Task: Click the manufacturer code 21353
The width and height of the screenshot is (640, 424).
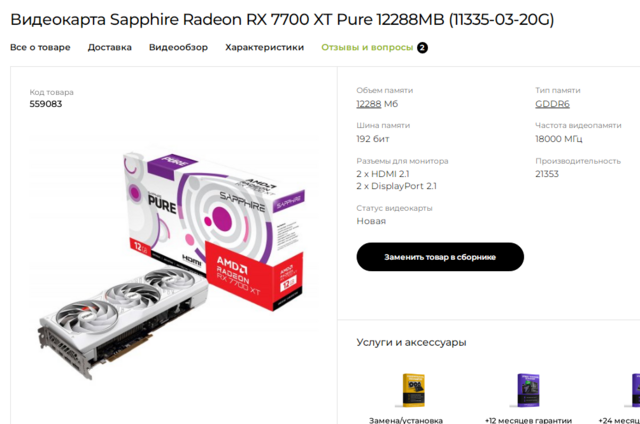Action: click(547, 174)
